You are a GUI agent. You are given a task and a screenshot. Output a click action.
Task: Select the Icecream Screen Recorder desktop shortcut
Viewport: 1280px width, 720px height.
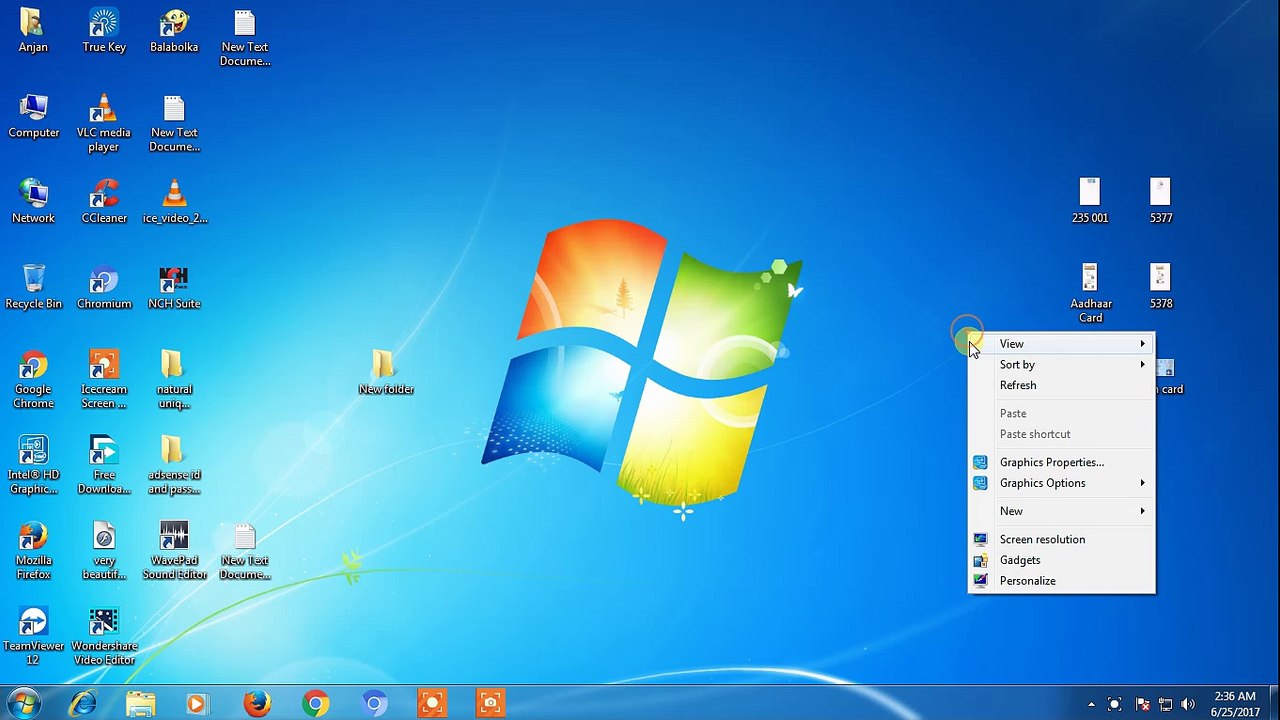pyautogui.click(x=104, y=380)
